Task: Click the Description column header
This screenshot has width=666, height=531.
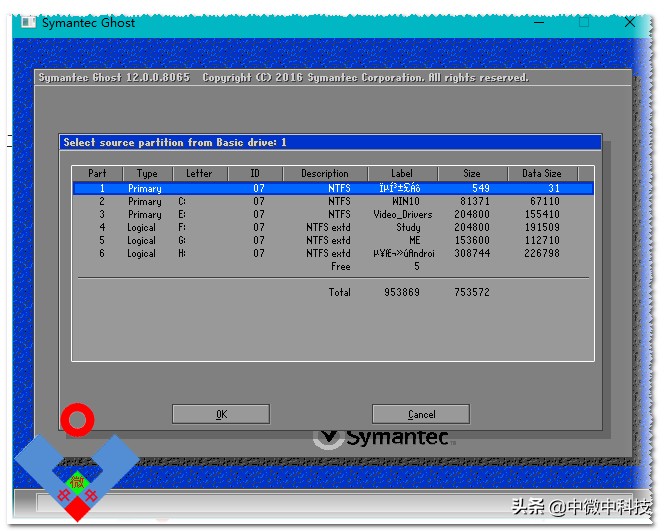Action: click(x=324, y=173)
